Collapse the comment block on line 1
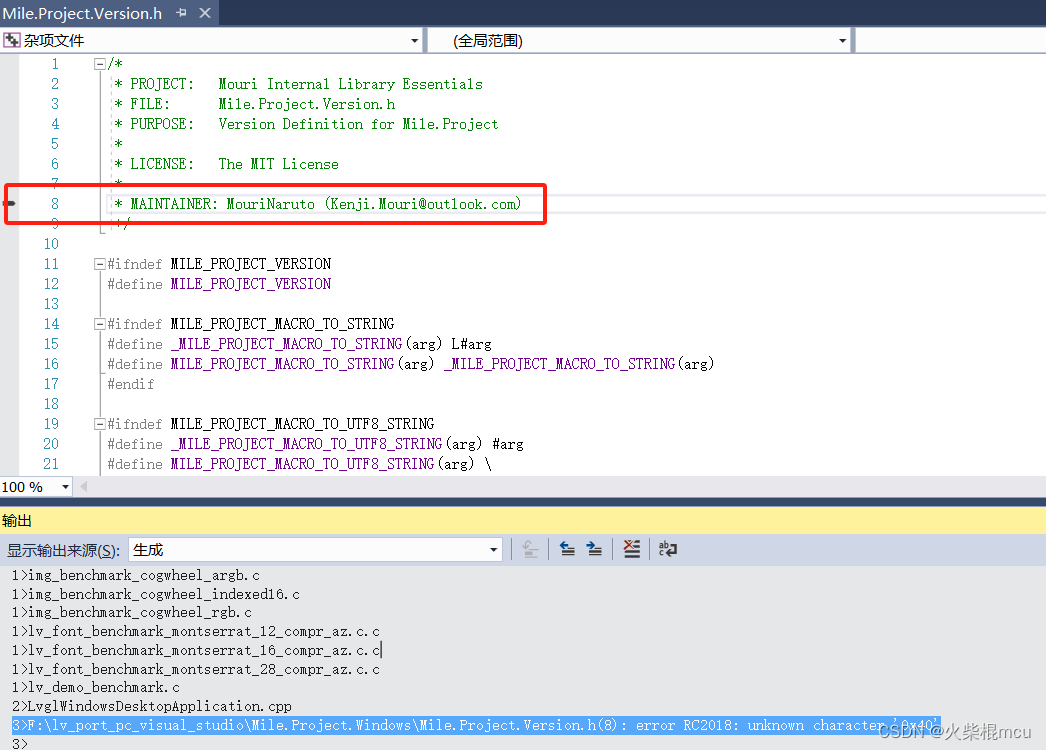 coord(99,63)
